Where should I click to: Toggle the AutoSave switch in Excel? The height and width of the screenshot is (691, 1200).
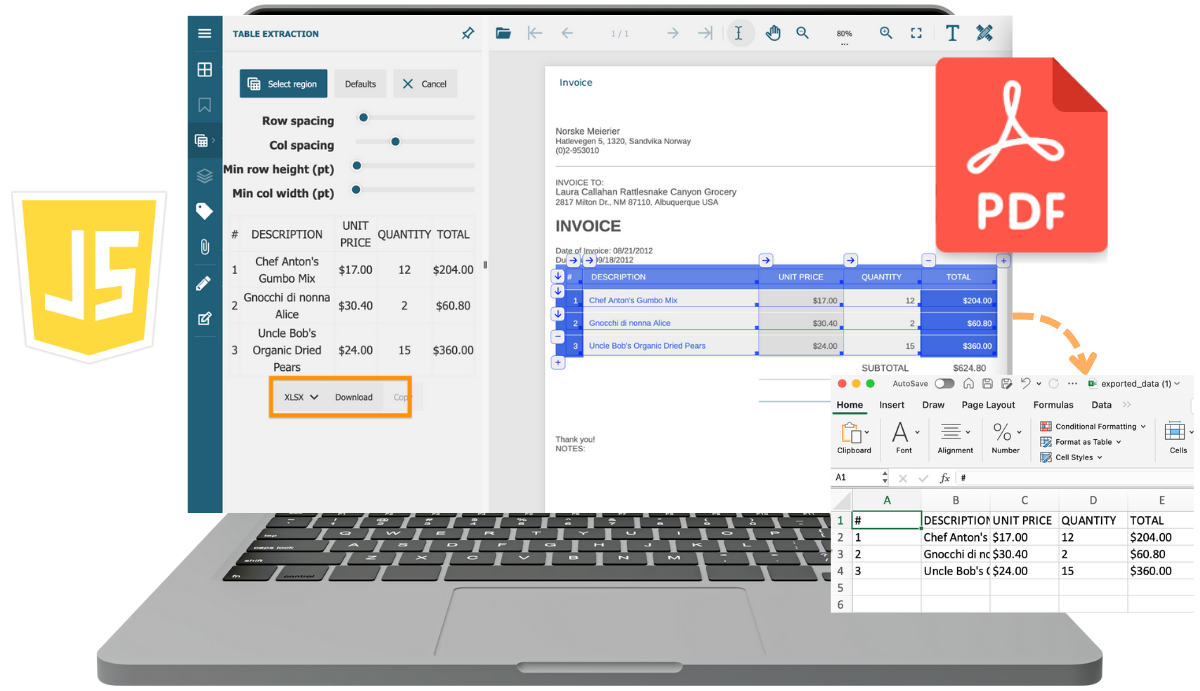pos(944,384)
